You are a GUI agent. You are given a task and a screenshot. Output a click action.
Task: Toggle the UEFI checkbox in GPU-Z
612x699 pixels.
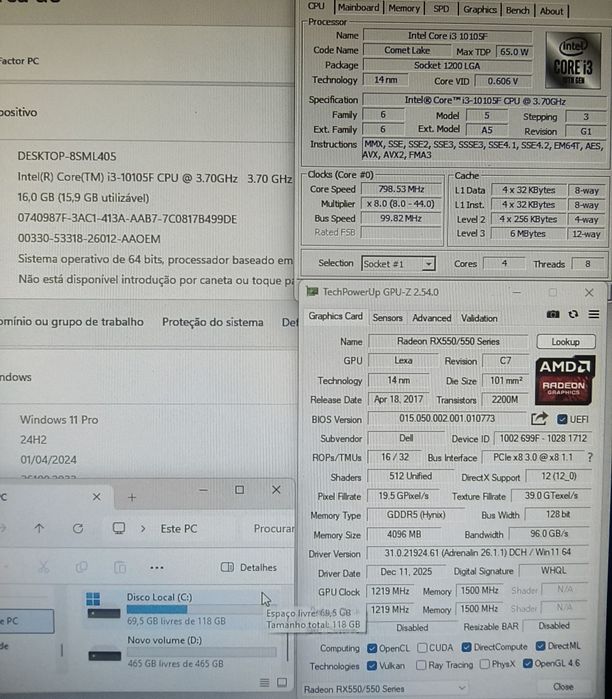[562, 419]
